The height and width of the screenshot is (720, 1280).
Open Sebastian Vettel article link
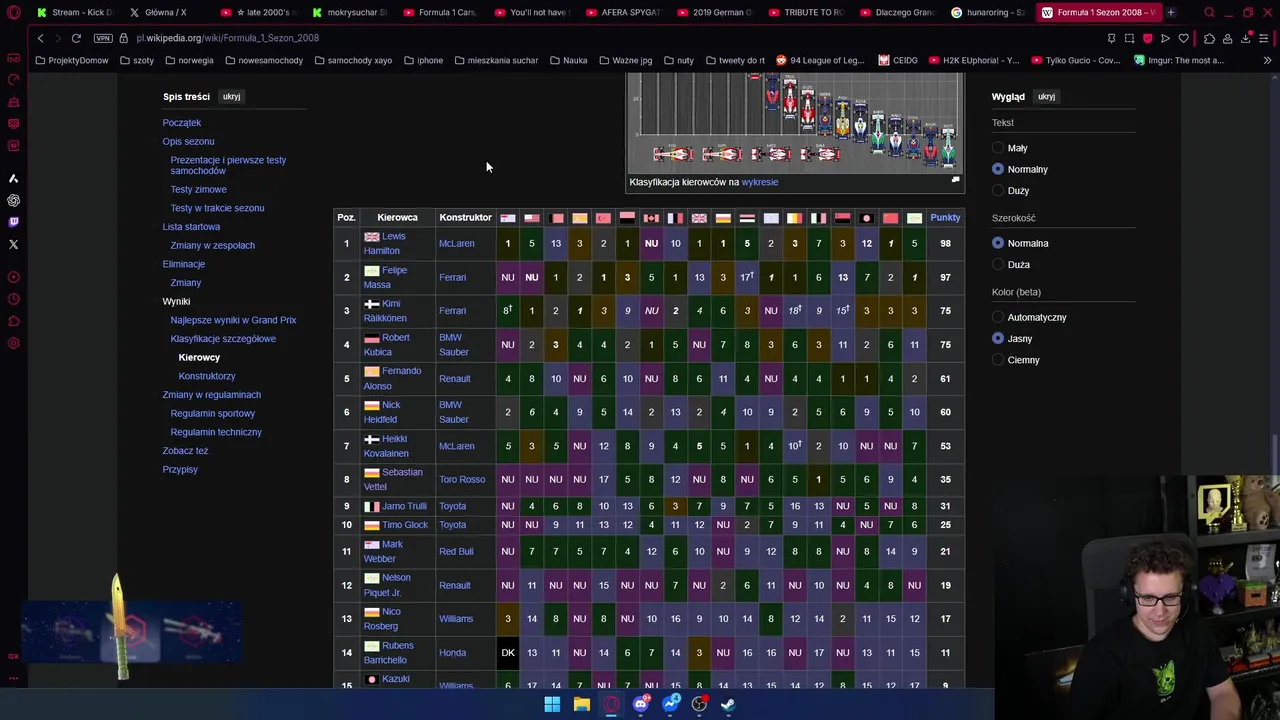coord(393,479)
